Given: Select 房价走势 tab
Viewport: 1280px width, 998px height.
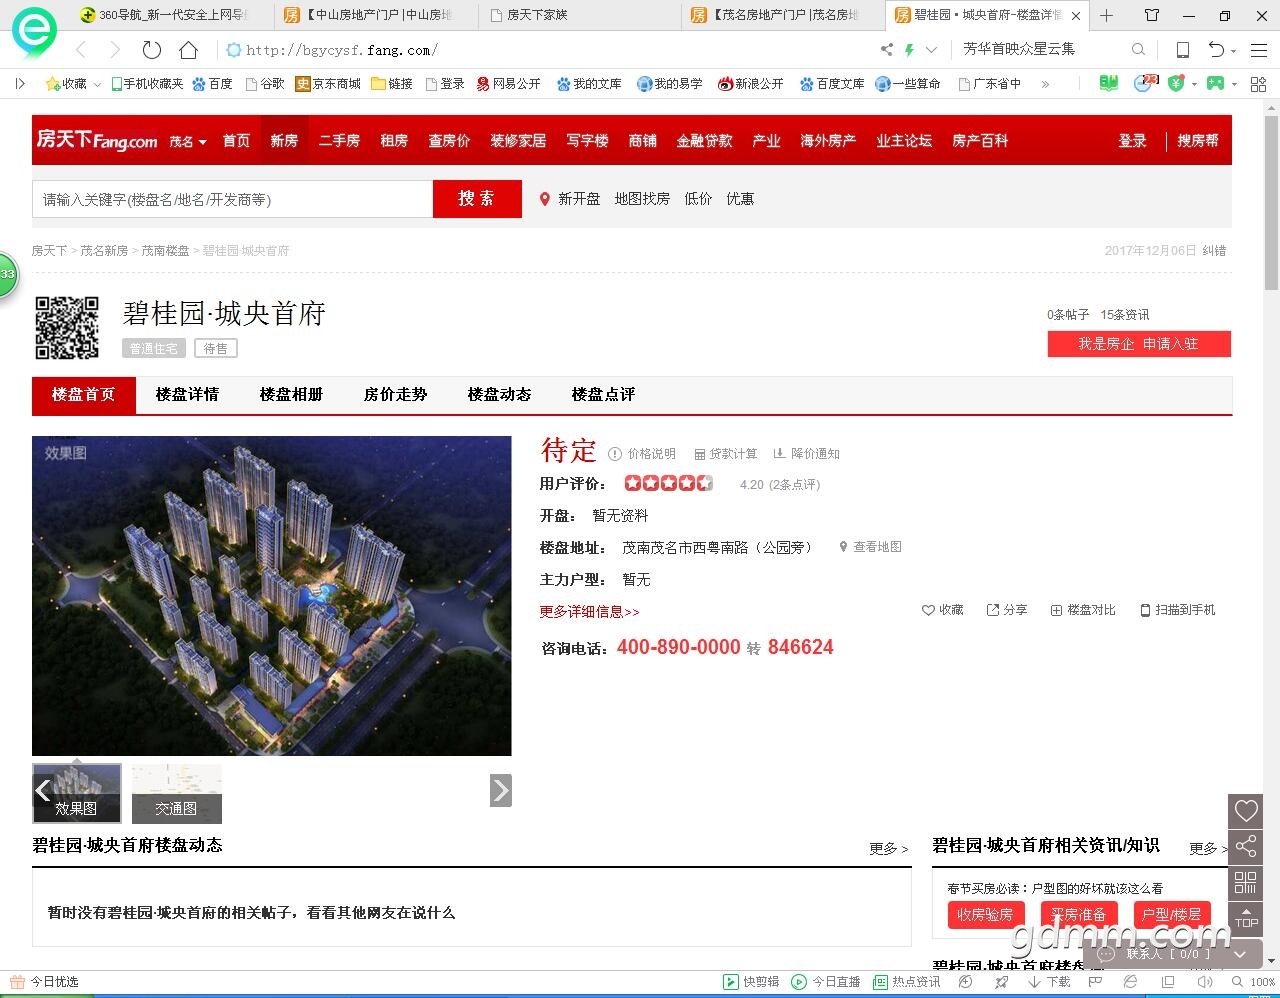Looking at the screenshot, I should [395, 395].
